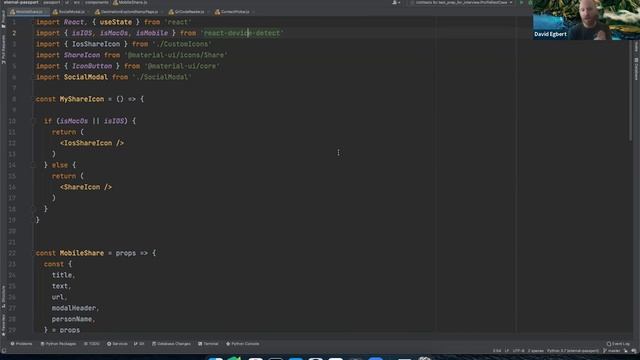Toggle the Favorites side panel
This screenshot has width=640, height=360.
tap(3, 324)
